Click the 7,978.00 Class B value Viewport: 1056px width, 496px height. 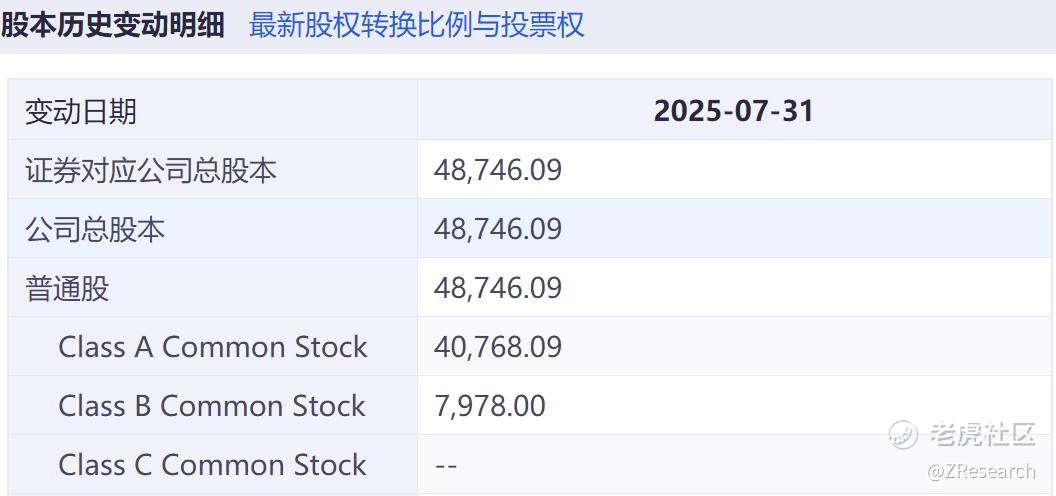[490, 406]
